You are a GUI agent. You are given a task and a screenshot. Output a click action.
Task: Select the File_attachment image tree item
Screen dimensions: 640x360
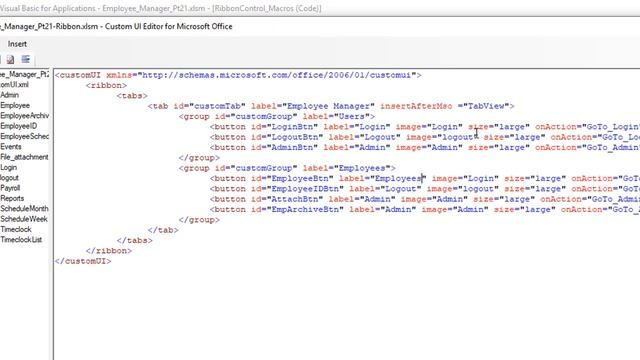pyautogui.click(x=24, y=157)
